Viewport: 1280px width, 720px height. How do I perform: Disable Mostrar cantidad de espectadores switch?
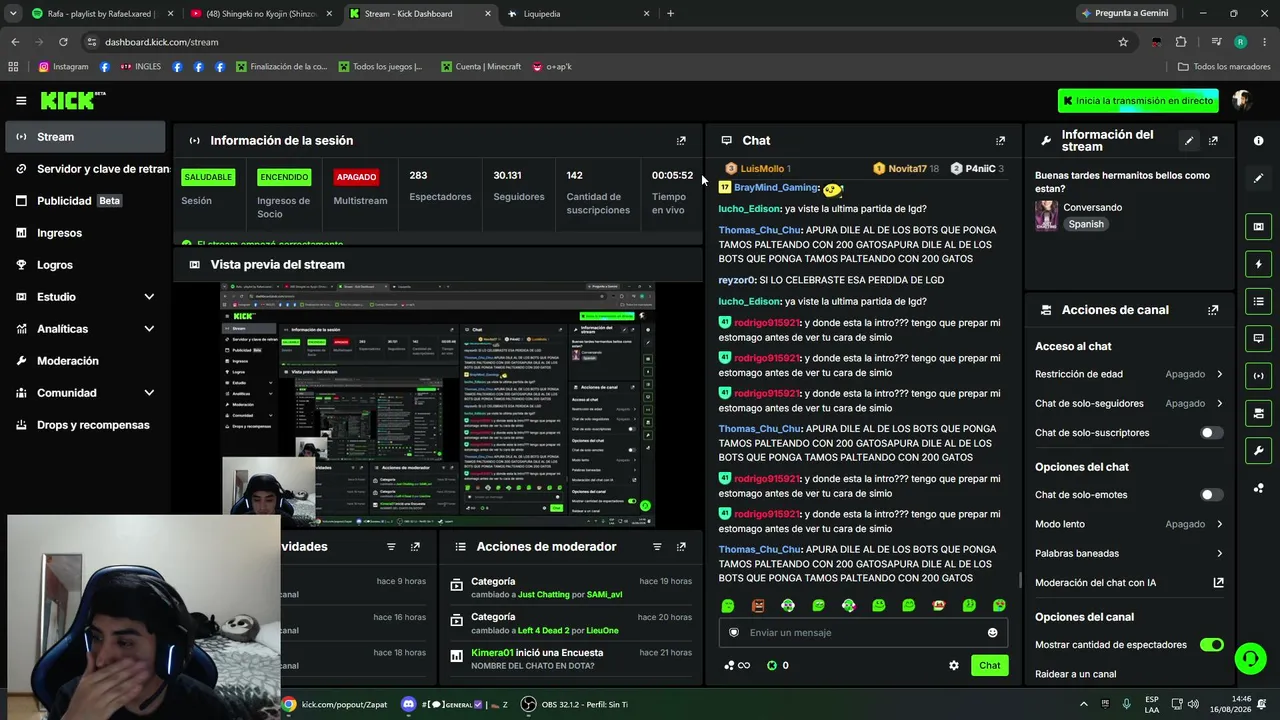1211,645
